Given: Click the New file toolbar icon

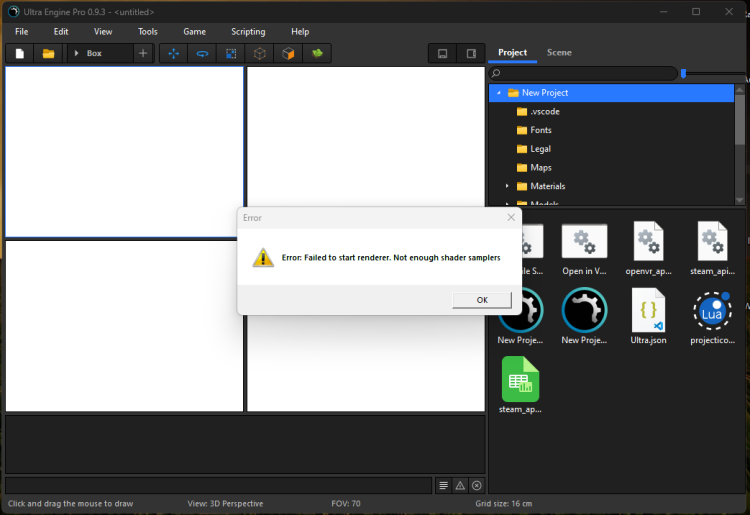Looking at the screenshot, I should pyautogui.click(x=19, y=53).
